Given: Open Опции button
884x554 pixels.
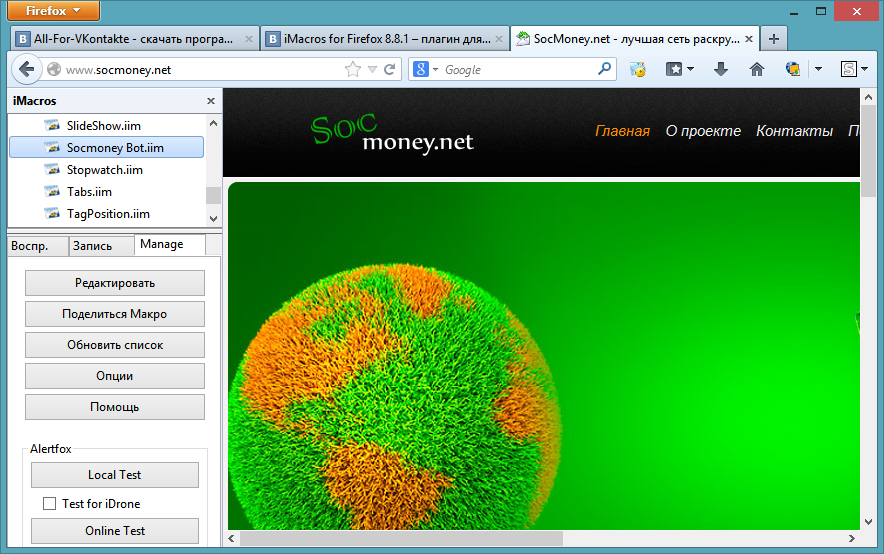Looking at the screenshot, I should (115, 376).
